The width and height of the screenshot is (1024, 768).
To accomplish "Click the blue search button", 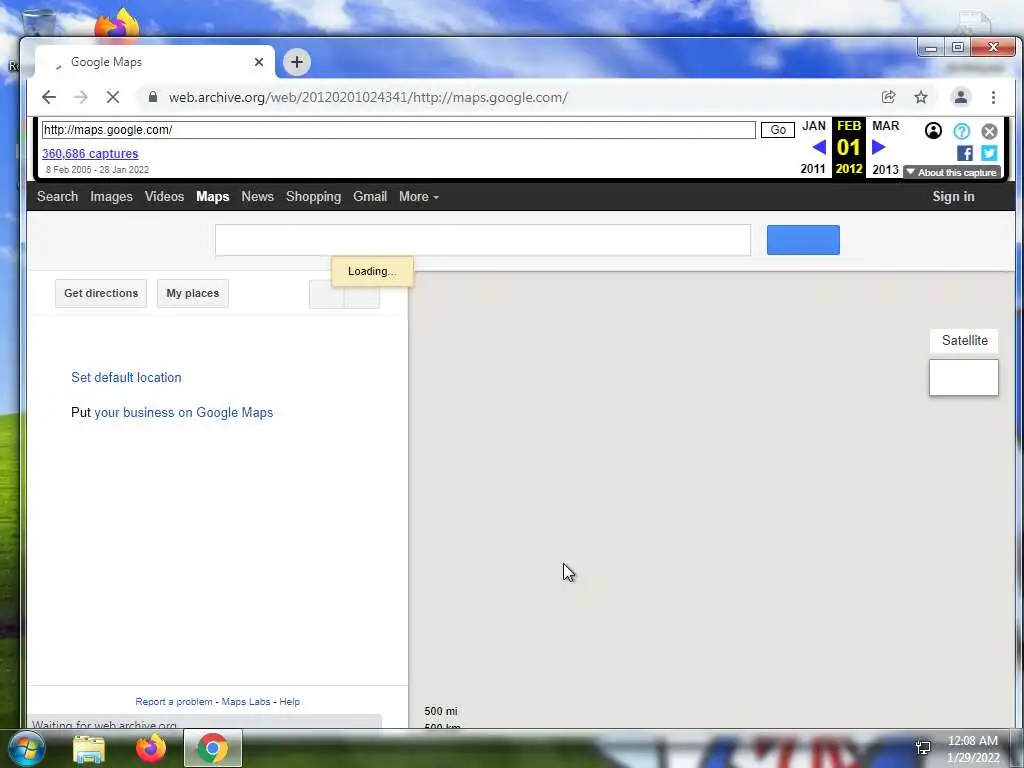I will click(x=803, y=240).
